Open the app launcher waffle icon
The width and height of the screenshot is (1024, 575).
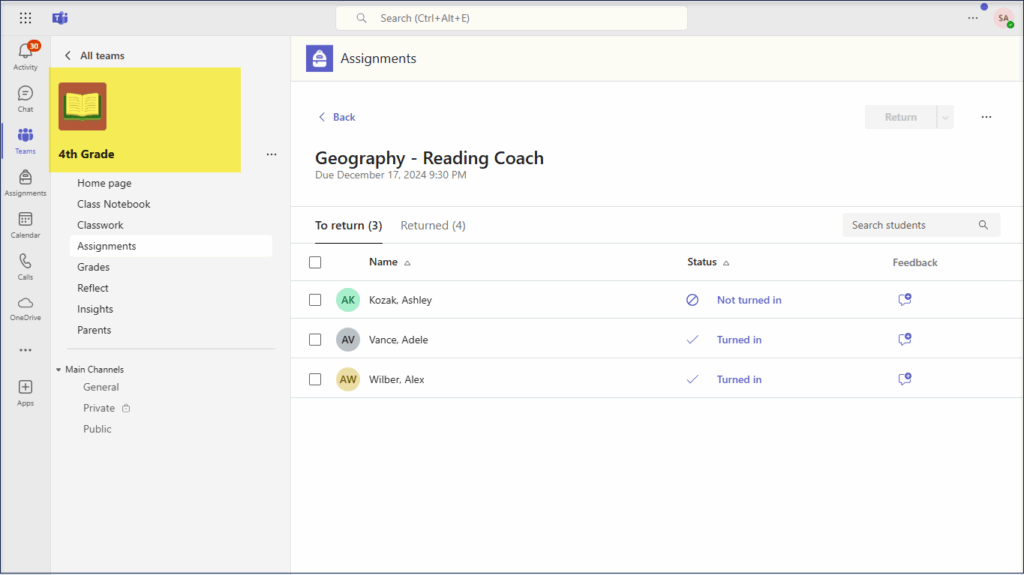click(x=25, y=18)
